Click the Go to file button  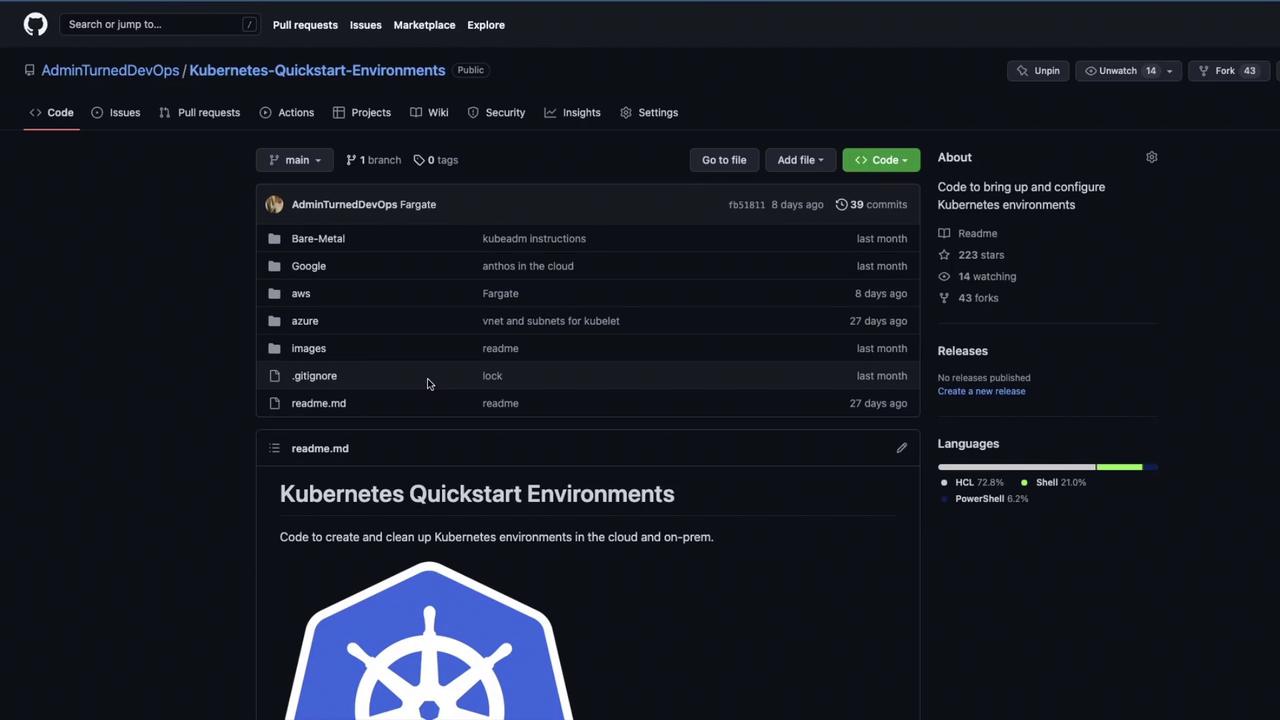pos(724,160)
